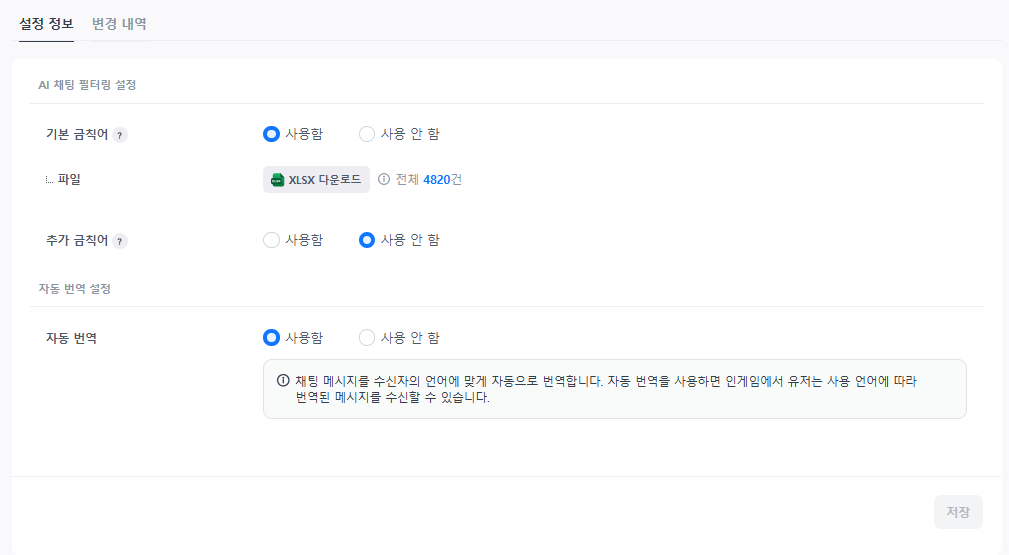Click the info icon before 전체 4820건

tap(384, 180)
